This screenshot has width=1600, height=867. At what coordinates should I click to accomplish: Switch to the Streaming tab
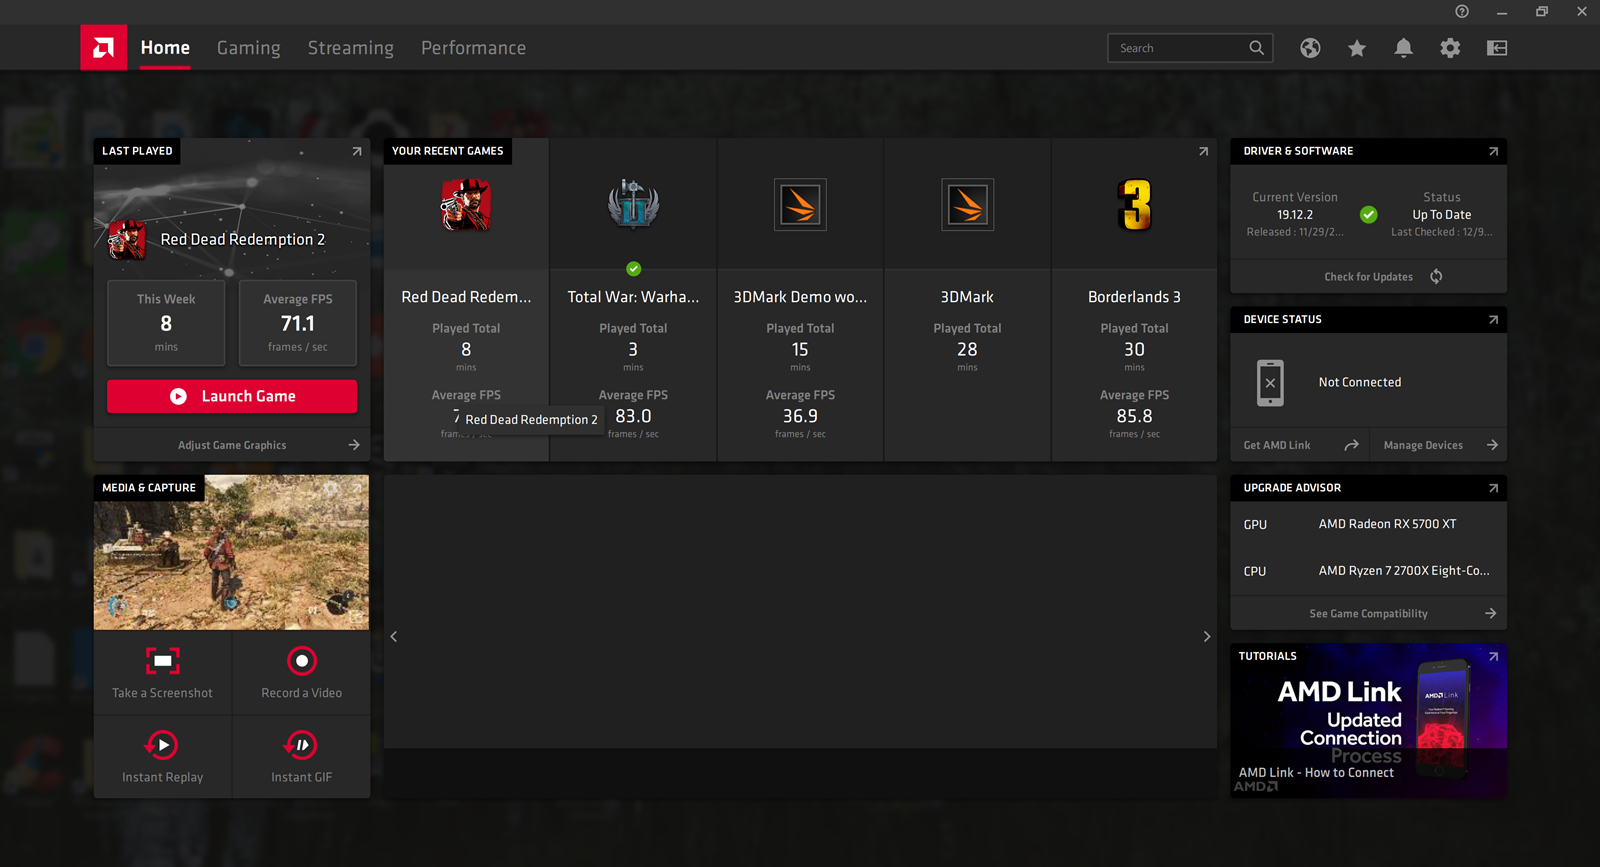pyautogui.click(x=351, y=48)
